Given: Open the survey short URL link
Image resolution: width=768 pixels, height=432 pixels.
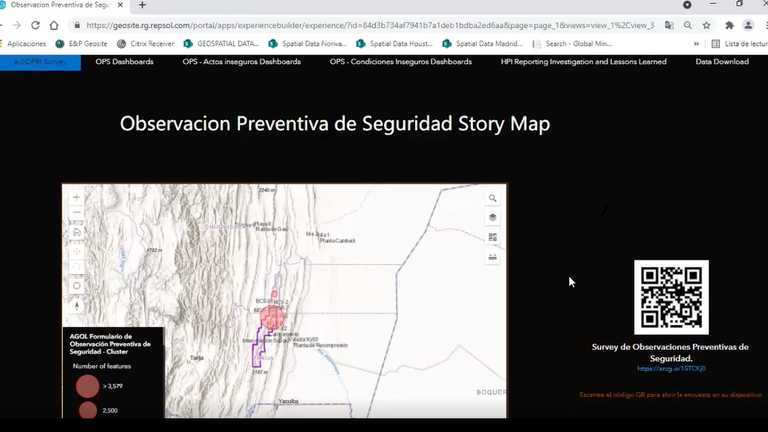Looking at the screenshot, I should click(x=671, y=369).
